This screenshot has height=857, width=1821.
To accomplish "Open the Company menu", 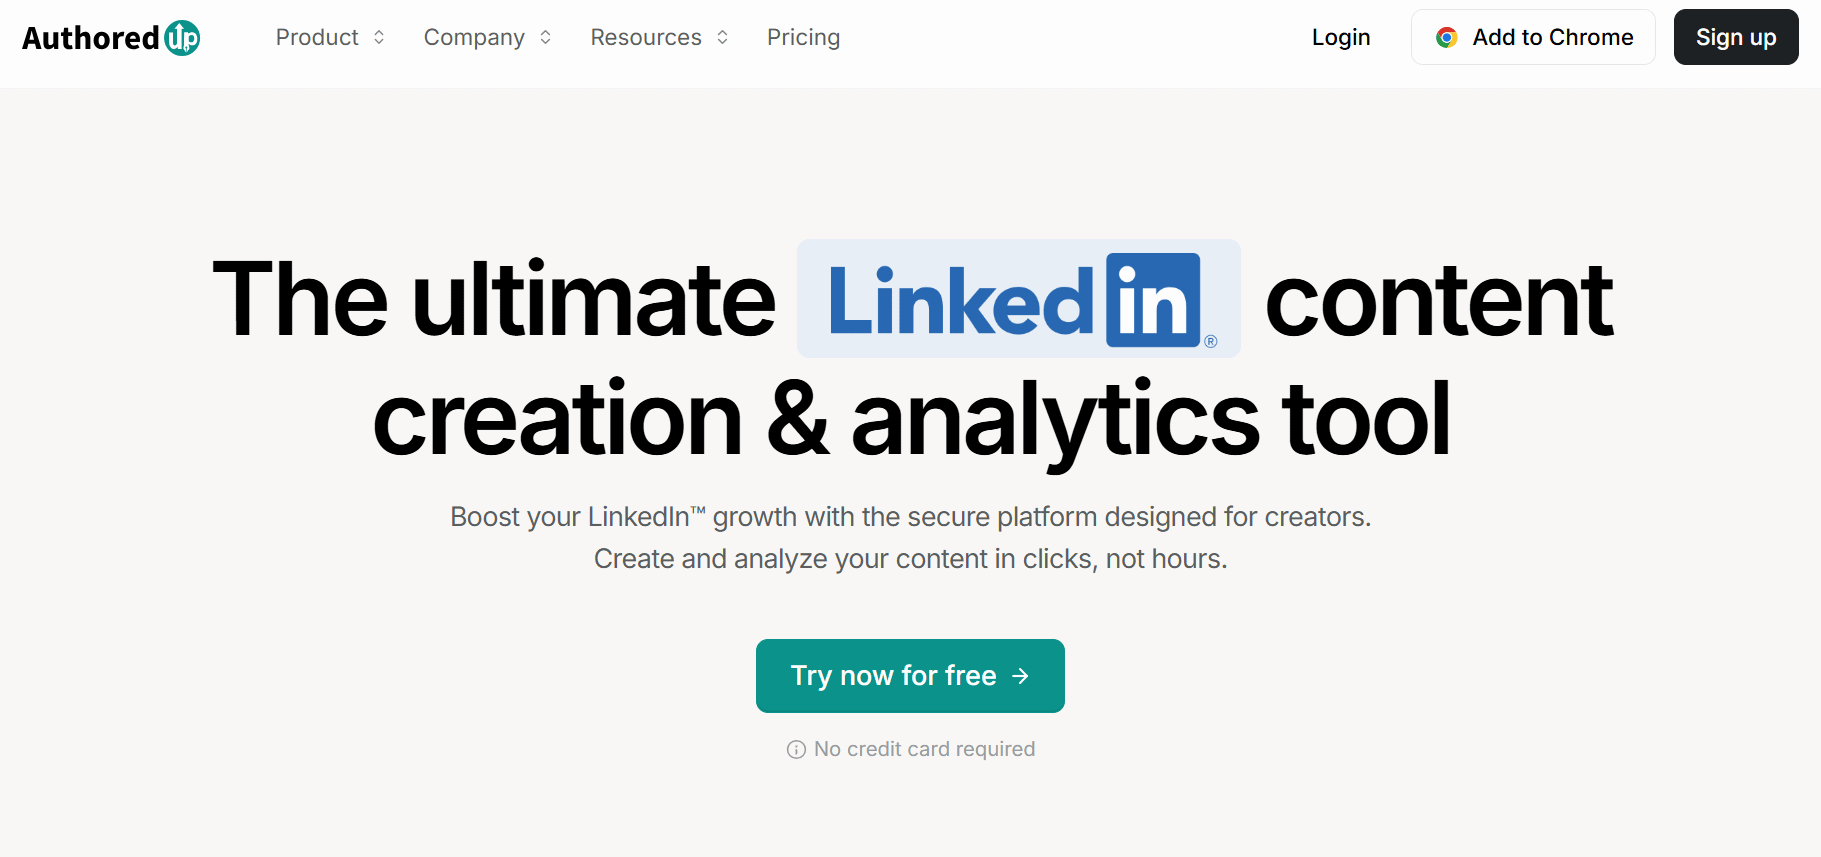I will [487, 38].
